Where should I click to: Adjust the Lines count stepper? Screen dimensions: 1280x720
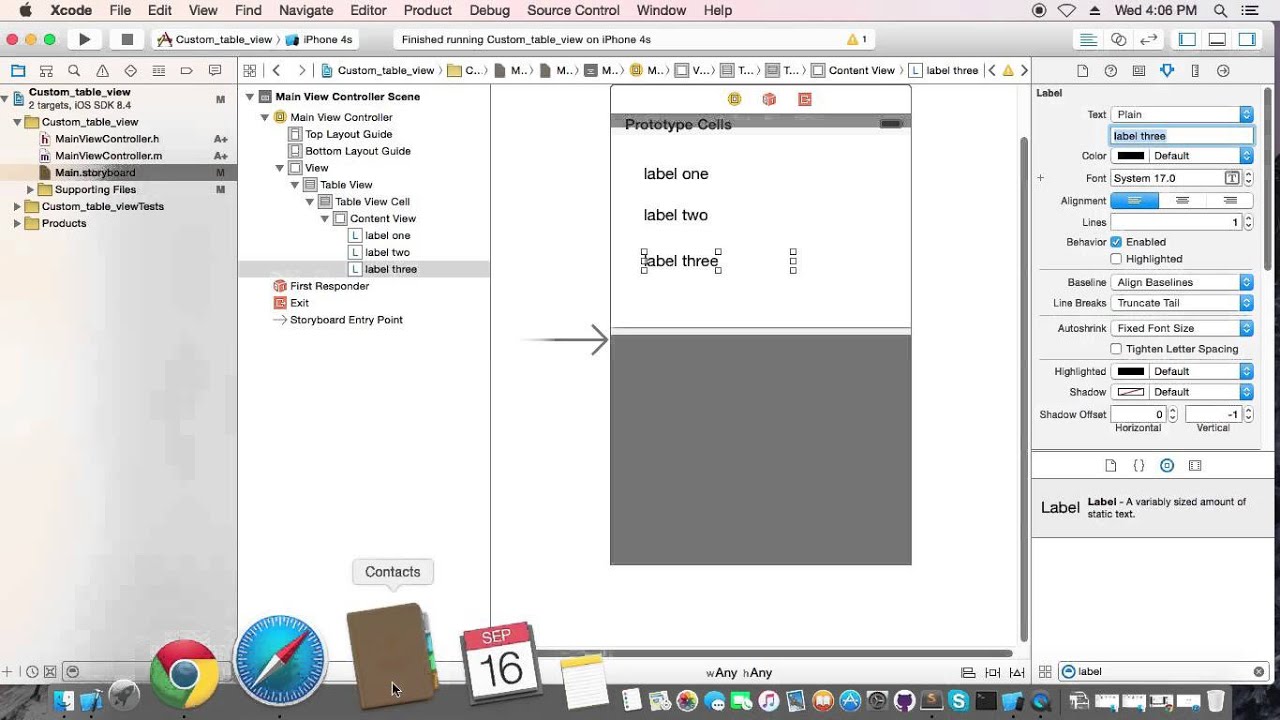point(1247,223)
